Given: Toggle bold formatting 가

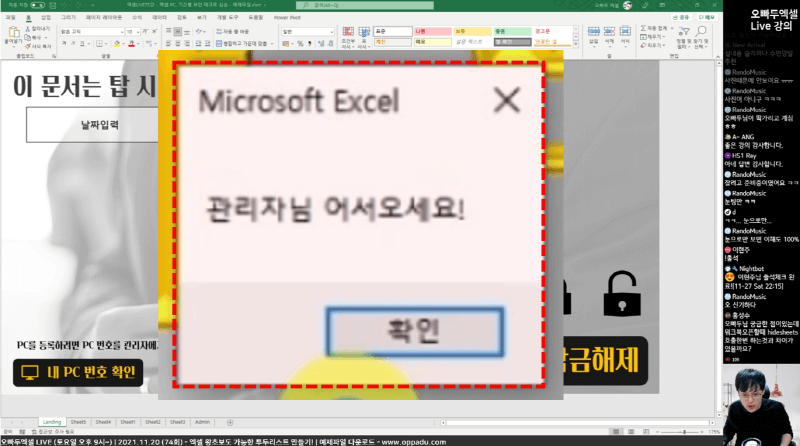Looking at the screenshot, I should tap(64, 44).
